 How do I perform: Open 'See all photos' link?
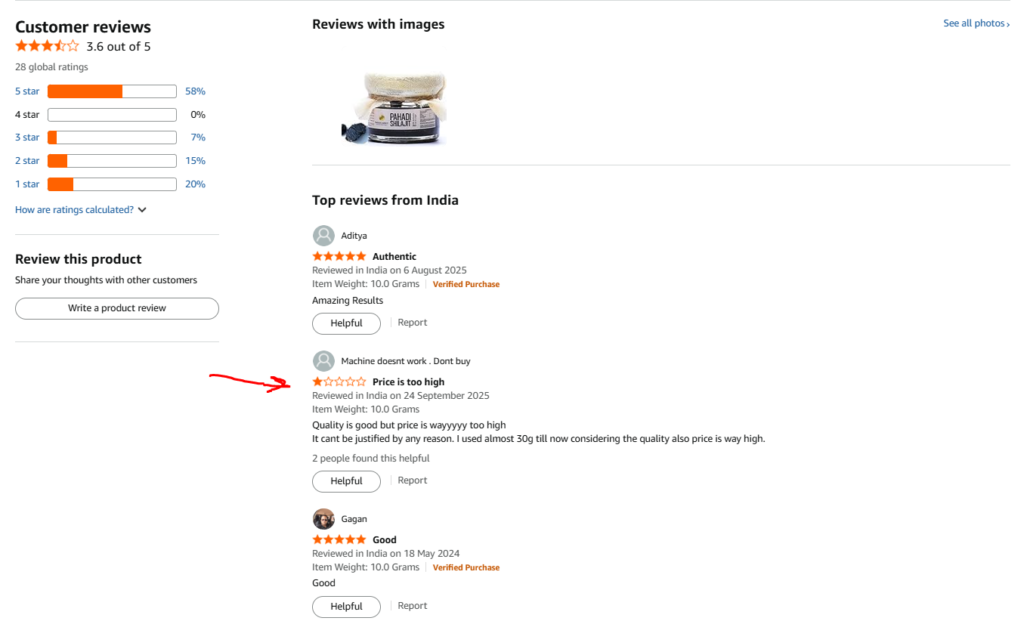coord(975,22)
